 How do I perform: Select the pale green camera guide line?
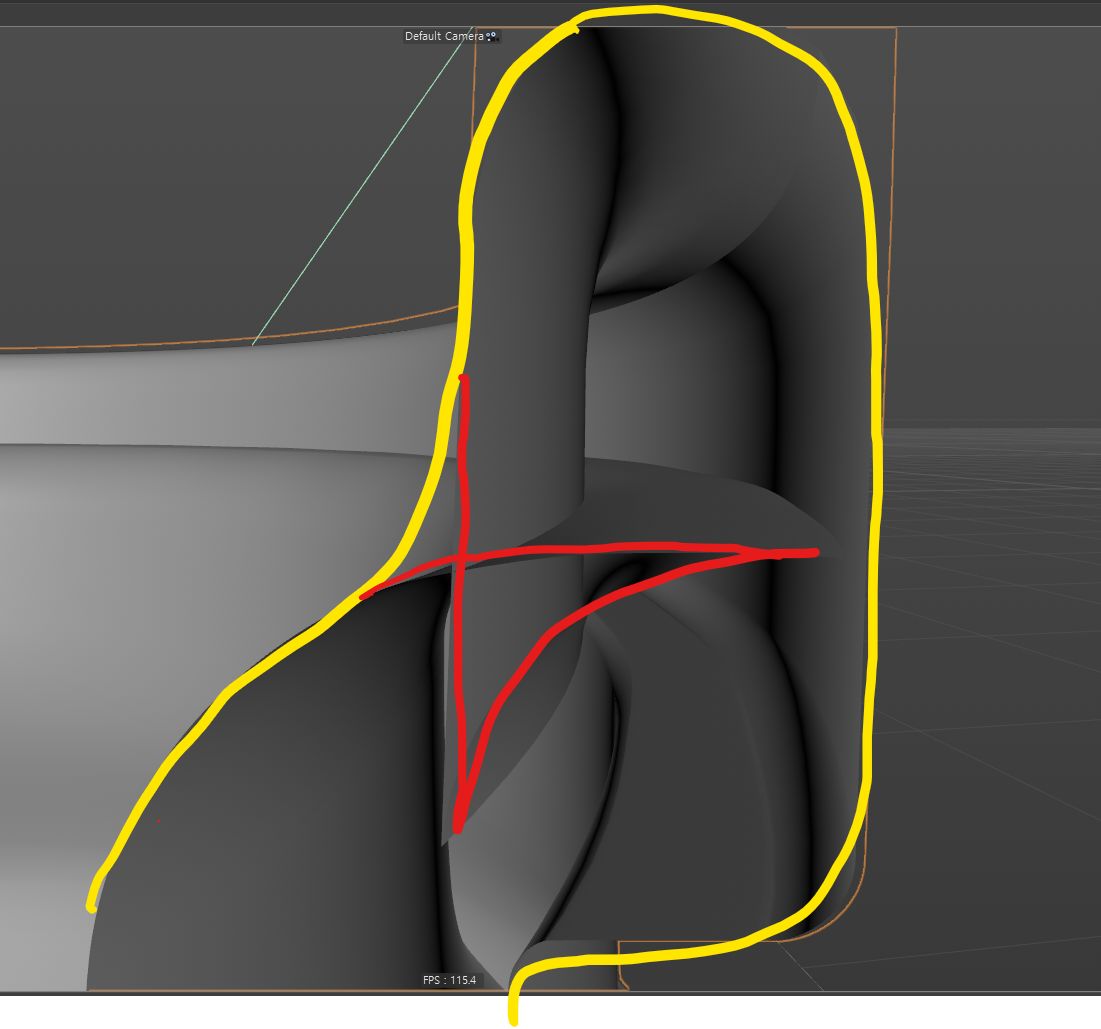click(x=360, y=188)
